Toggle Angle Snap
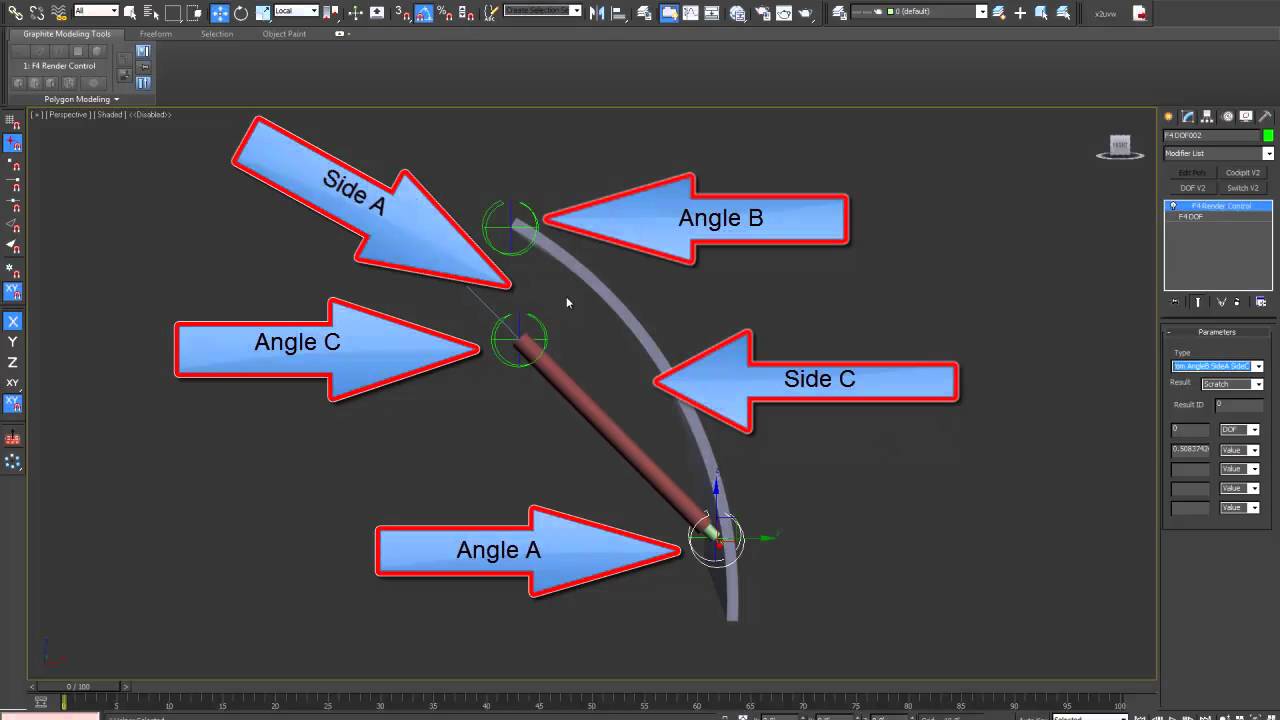 (424, 12)
